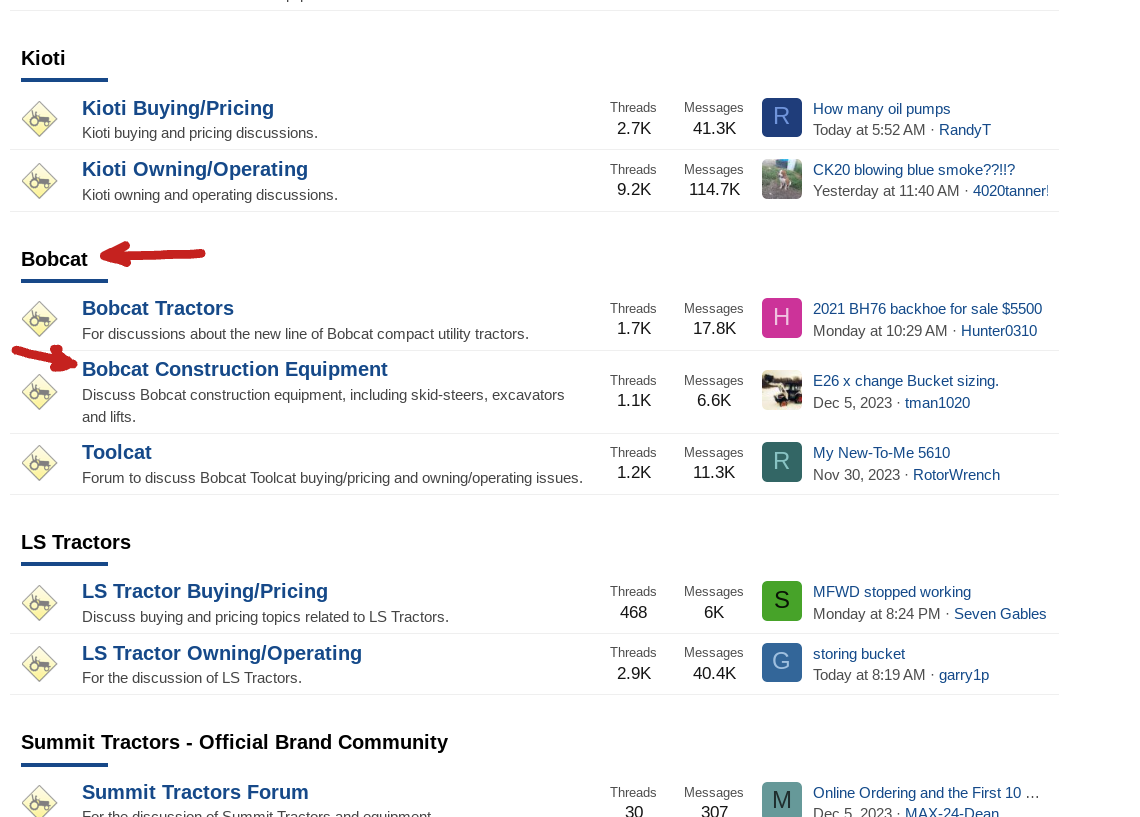This screenshot has height=817, width=1140.
Task: Open thread 'My New-To-Me 5610'
Action: (881, 453)
